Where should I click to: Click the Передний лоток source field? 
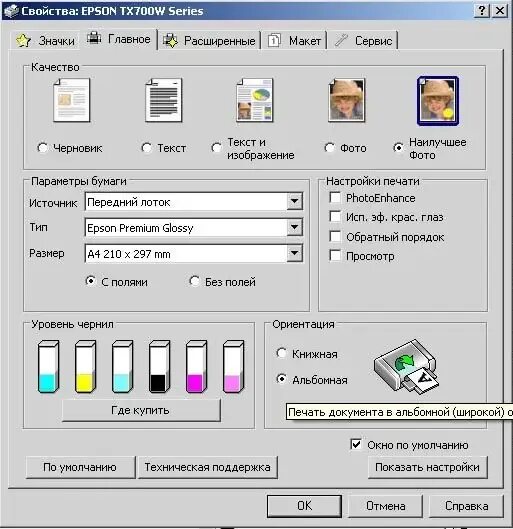194,202
